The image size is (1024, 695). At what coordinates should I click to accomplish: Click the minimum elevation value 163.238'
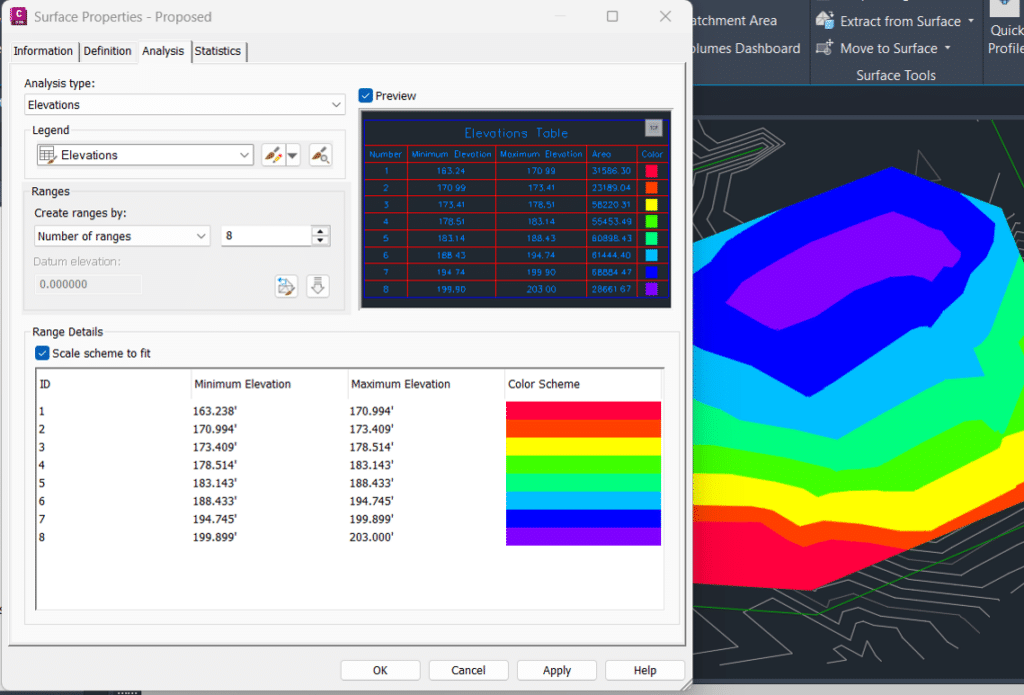pos(215,411)
